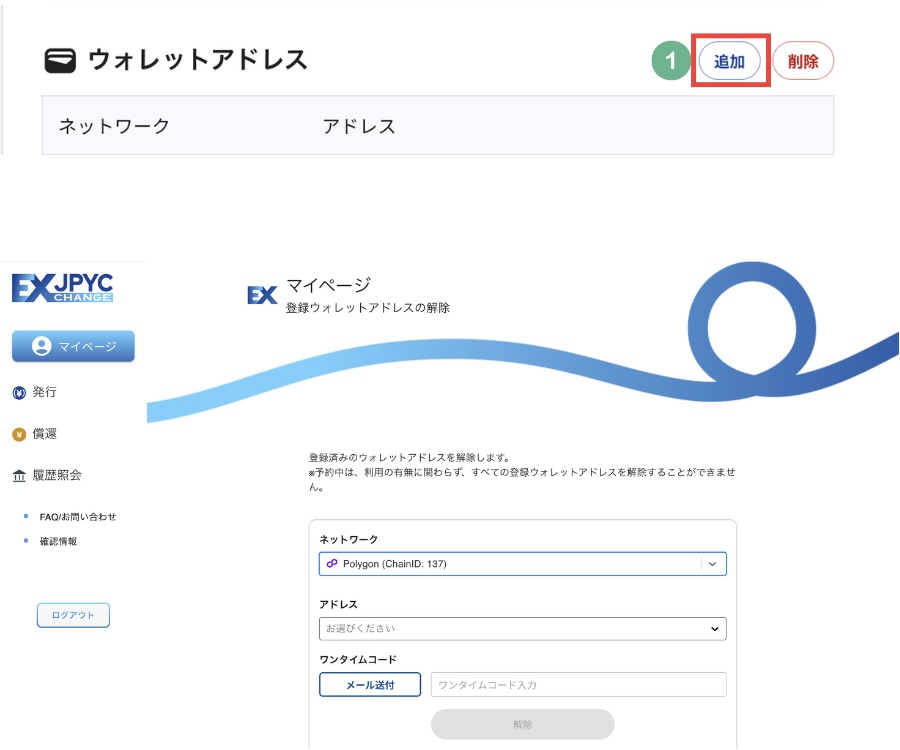
Task: Expand the ネットワーク Polygon dropdown arrow
Action: coord(712,564)
